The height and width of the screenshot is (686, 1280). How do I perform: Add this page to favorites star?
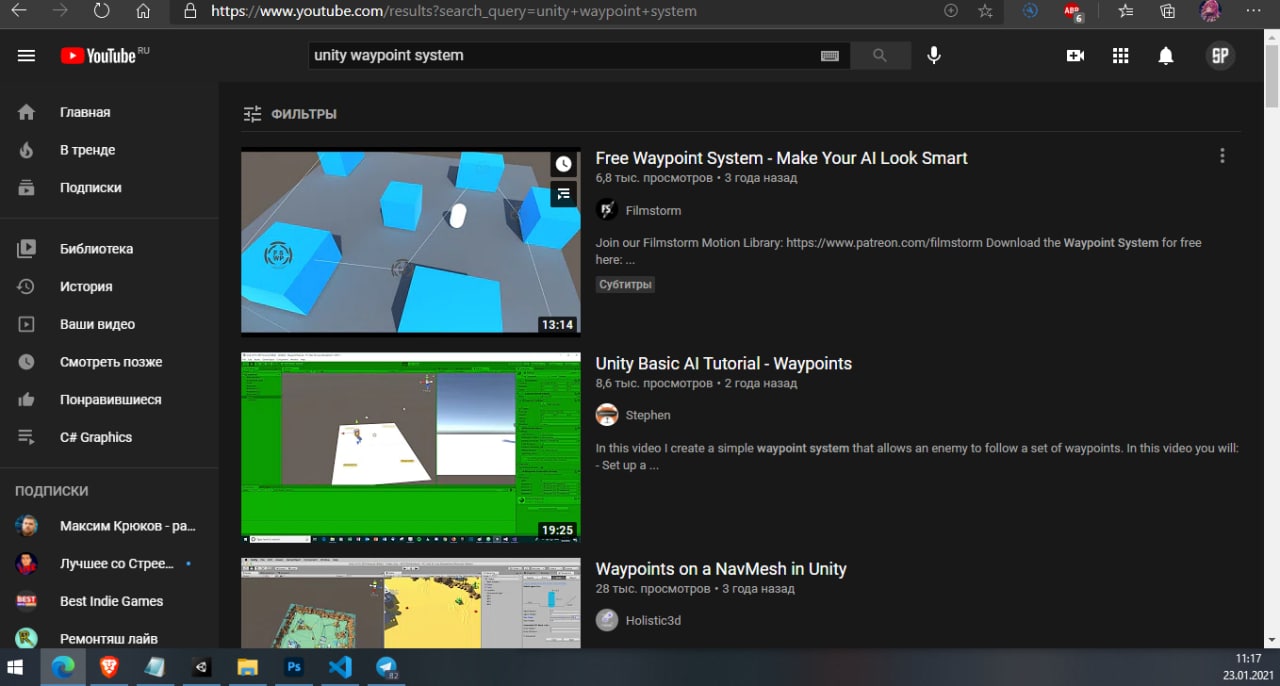(985, 11)
